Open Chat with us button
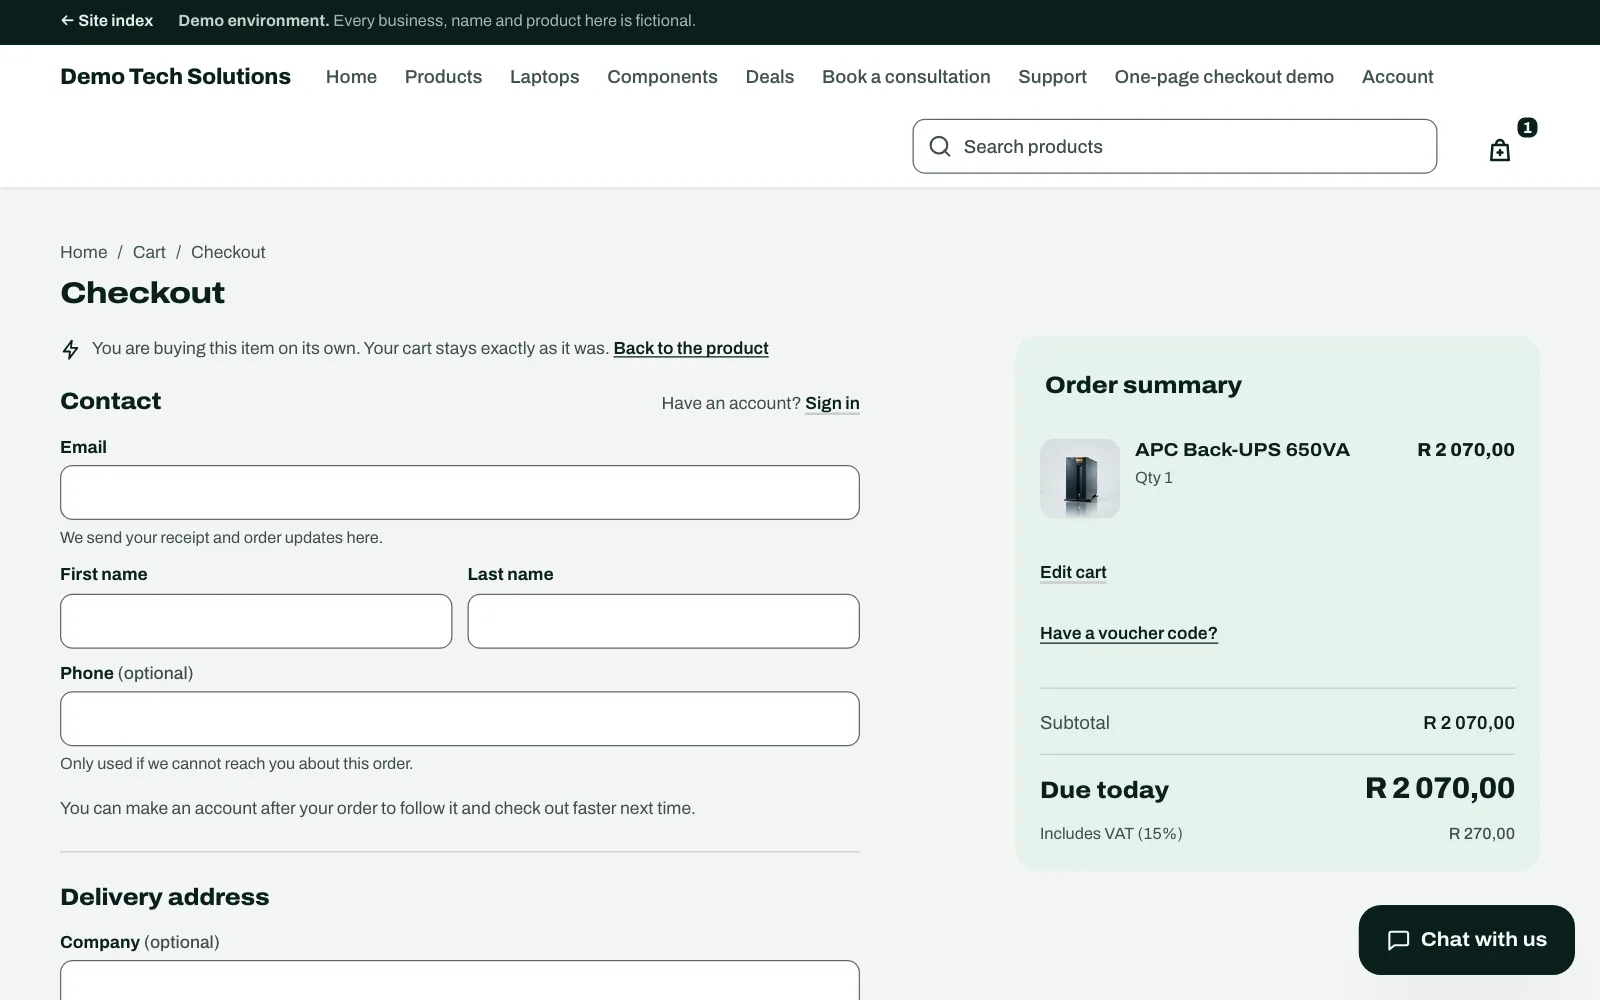Viewport: 1600px width, 1000px height. tap(1466, 940)
